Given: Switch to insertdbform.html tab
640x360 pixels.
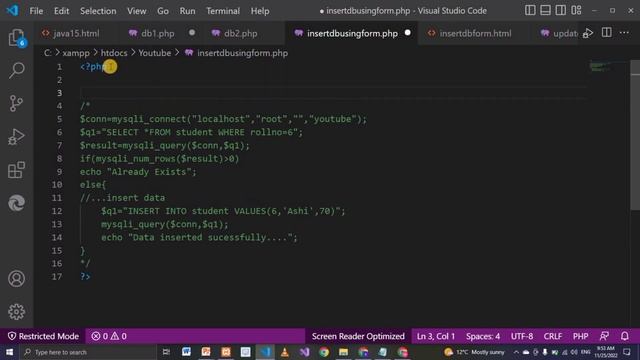Looking at the screenshot, I should coord(475,33).
